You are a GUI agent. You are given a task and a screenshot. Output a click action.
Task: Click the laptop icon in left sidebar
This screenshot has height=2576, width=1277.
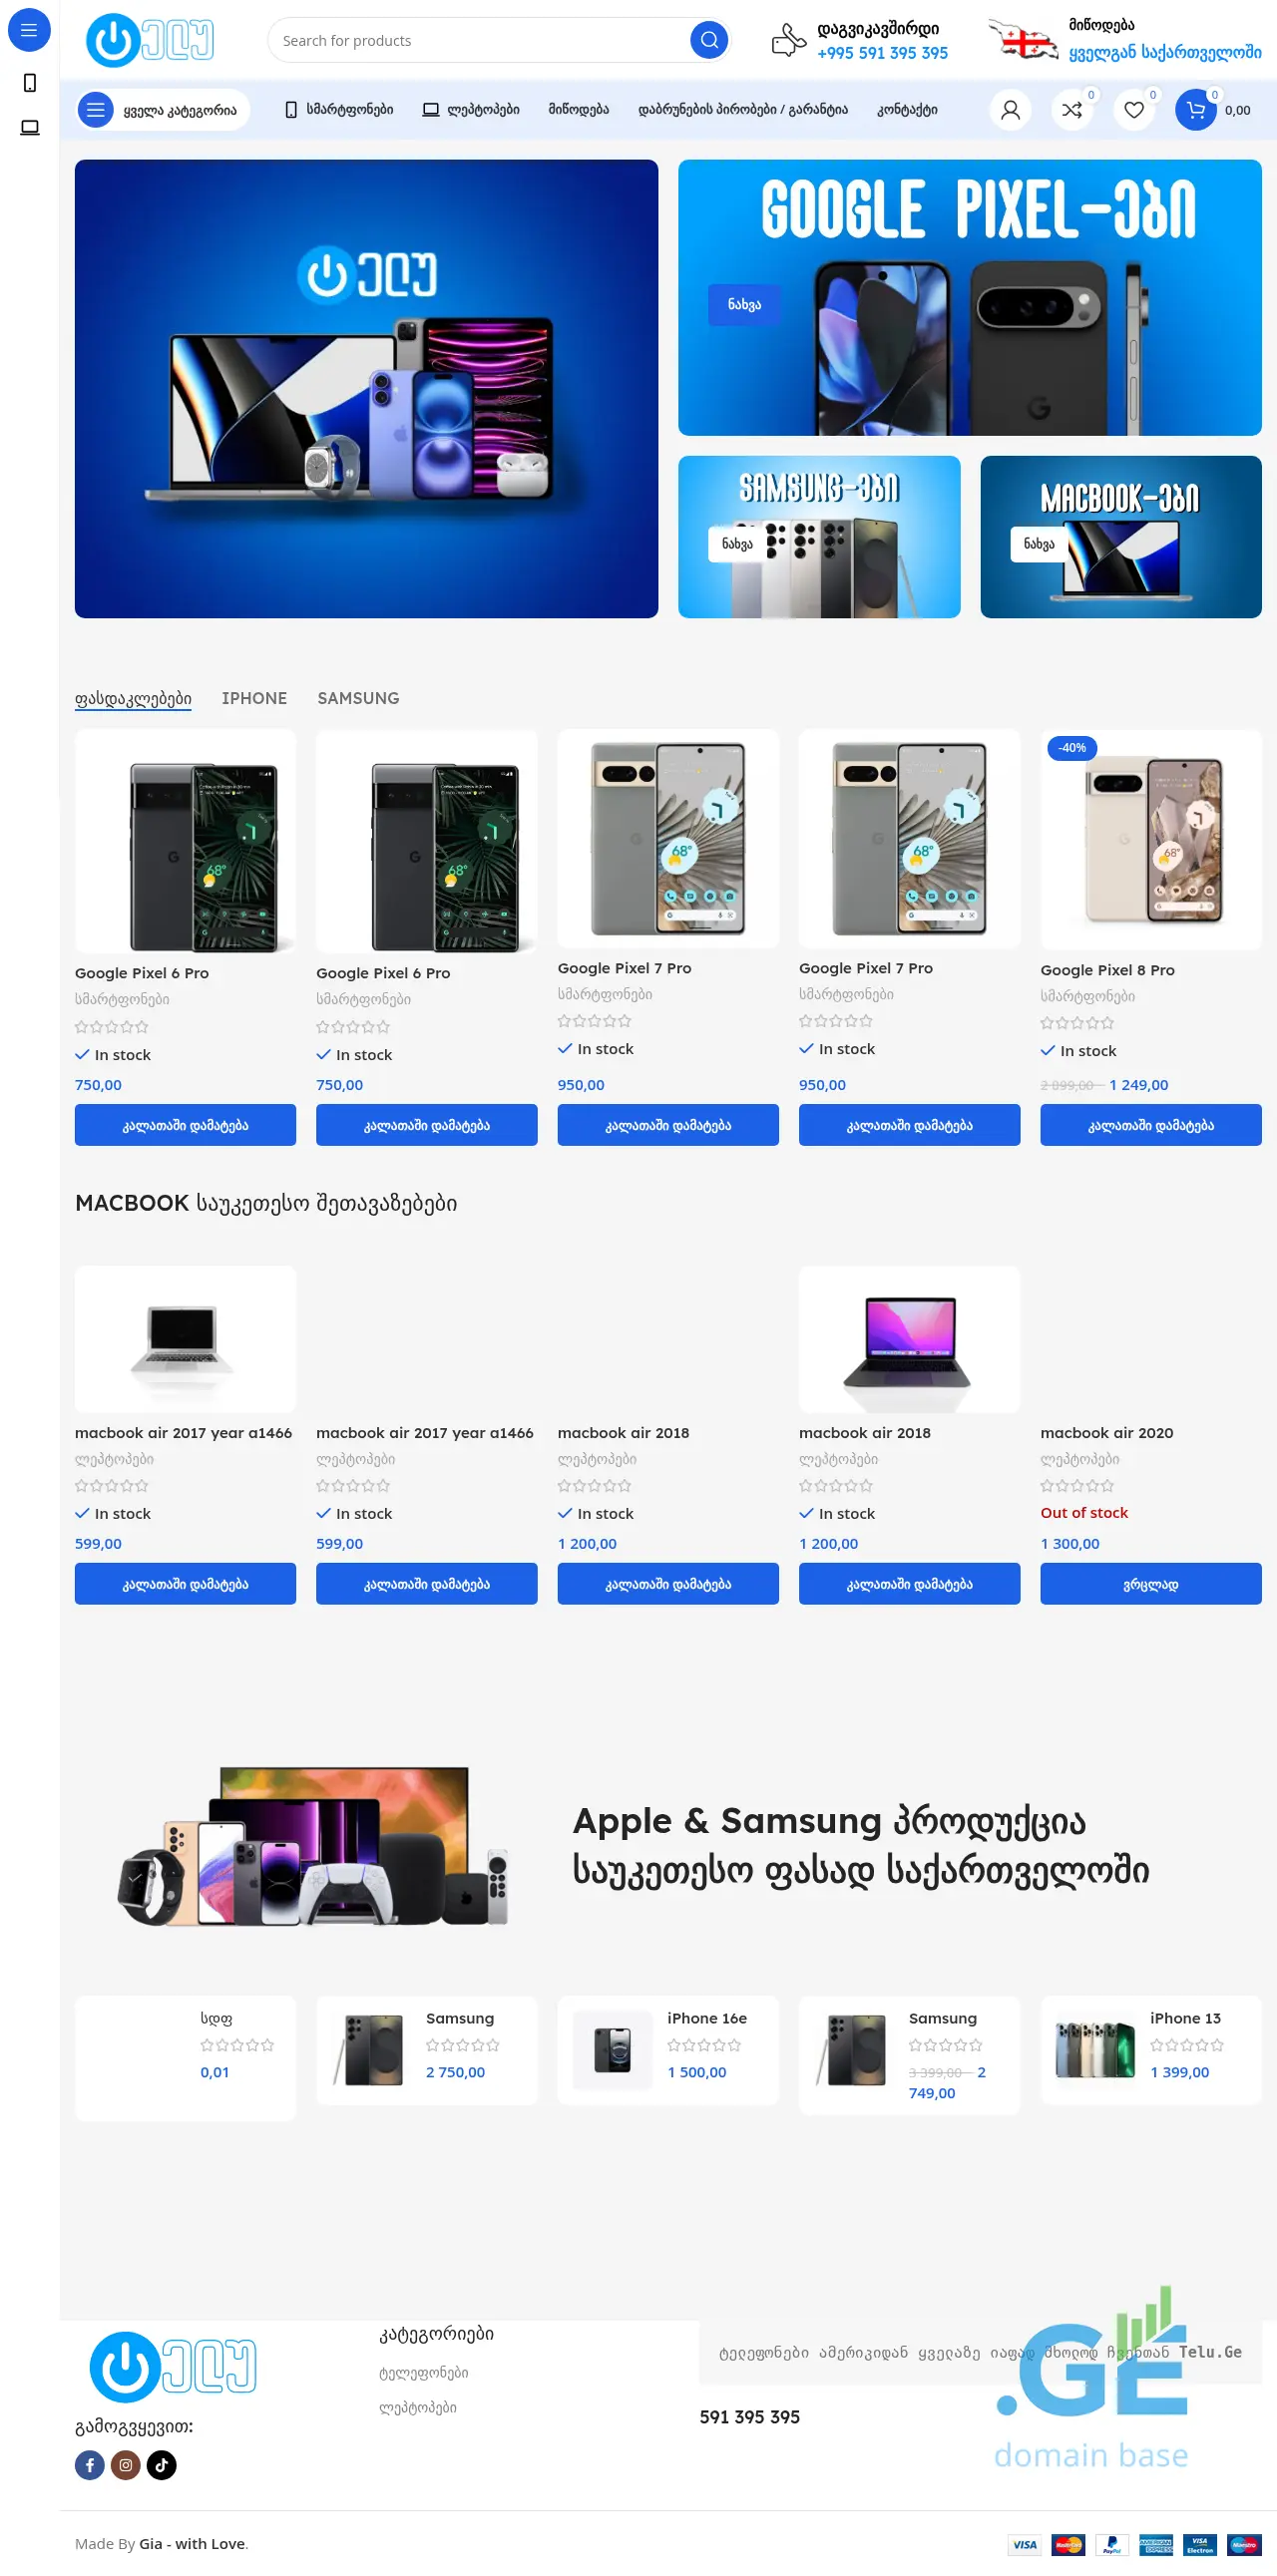pos(30,127)
